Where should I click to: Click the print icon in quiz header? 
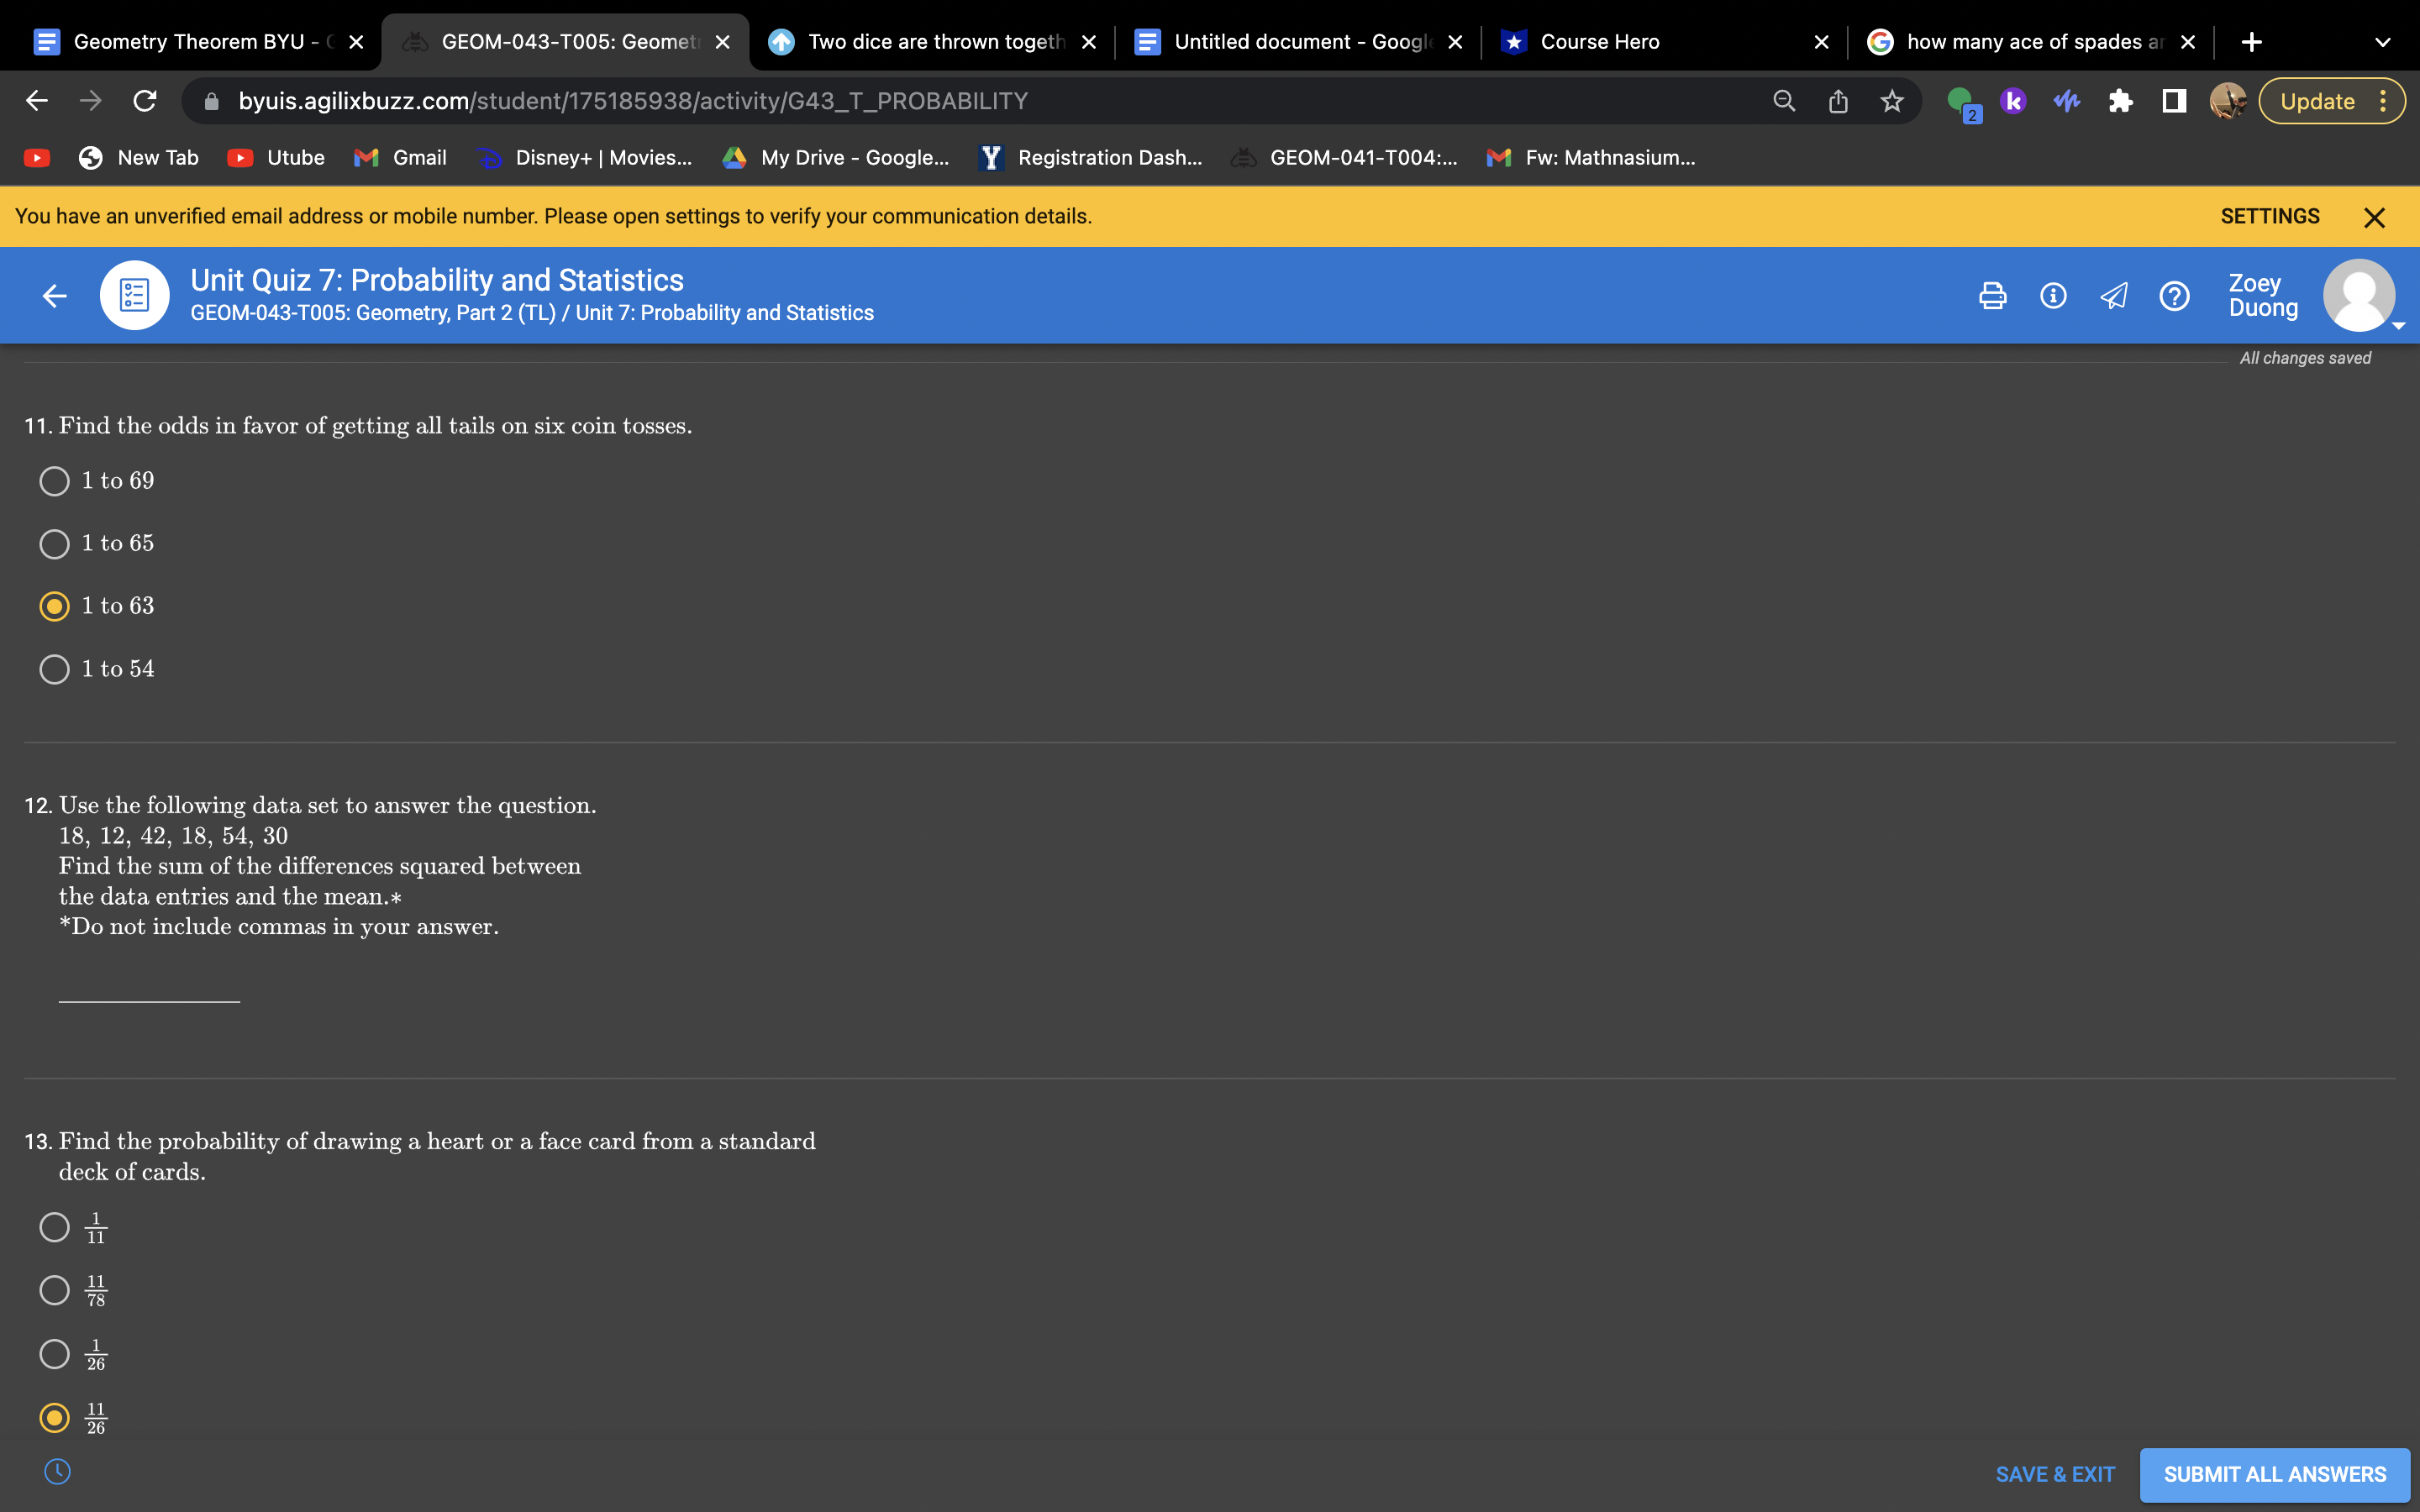pyautogui.click(x=1992, y=296)
